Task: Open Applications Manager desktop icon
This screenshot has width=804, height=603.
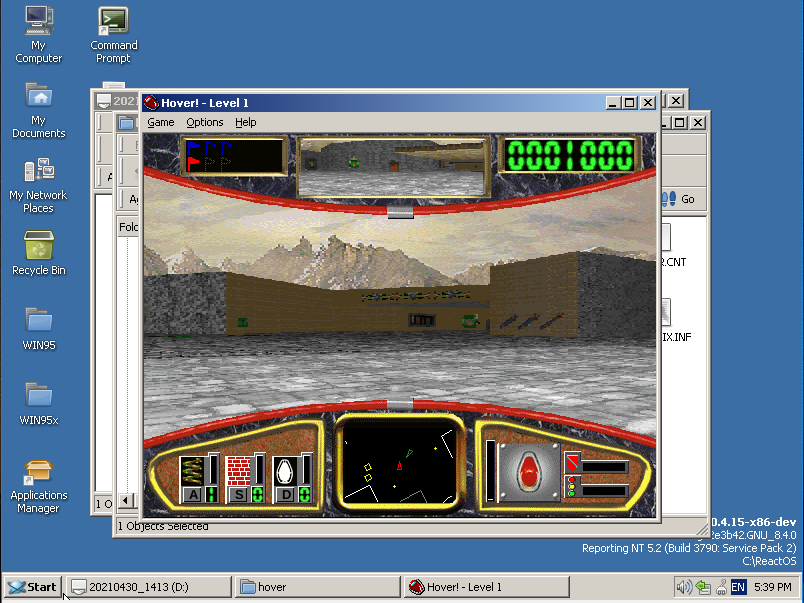Action: coord(38,486)
